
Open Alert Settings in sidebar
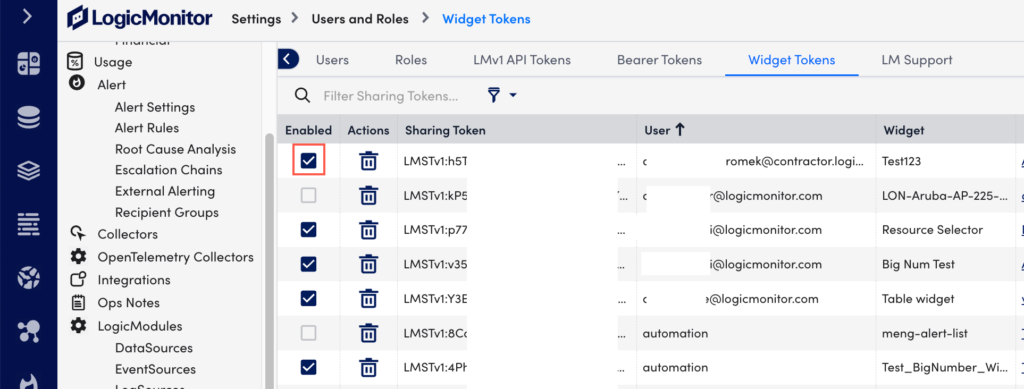click(x=155, y=107)
